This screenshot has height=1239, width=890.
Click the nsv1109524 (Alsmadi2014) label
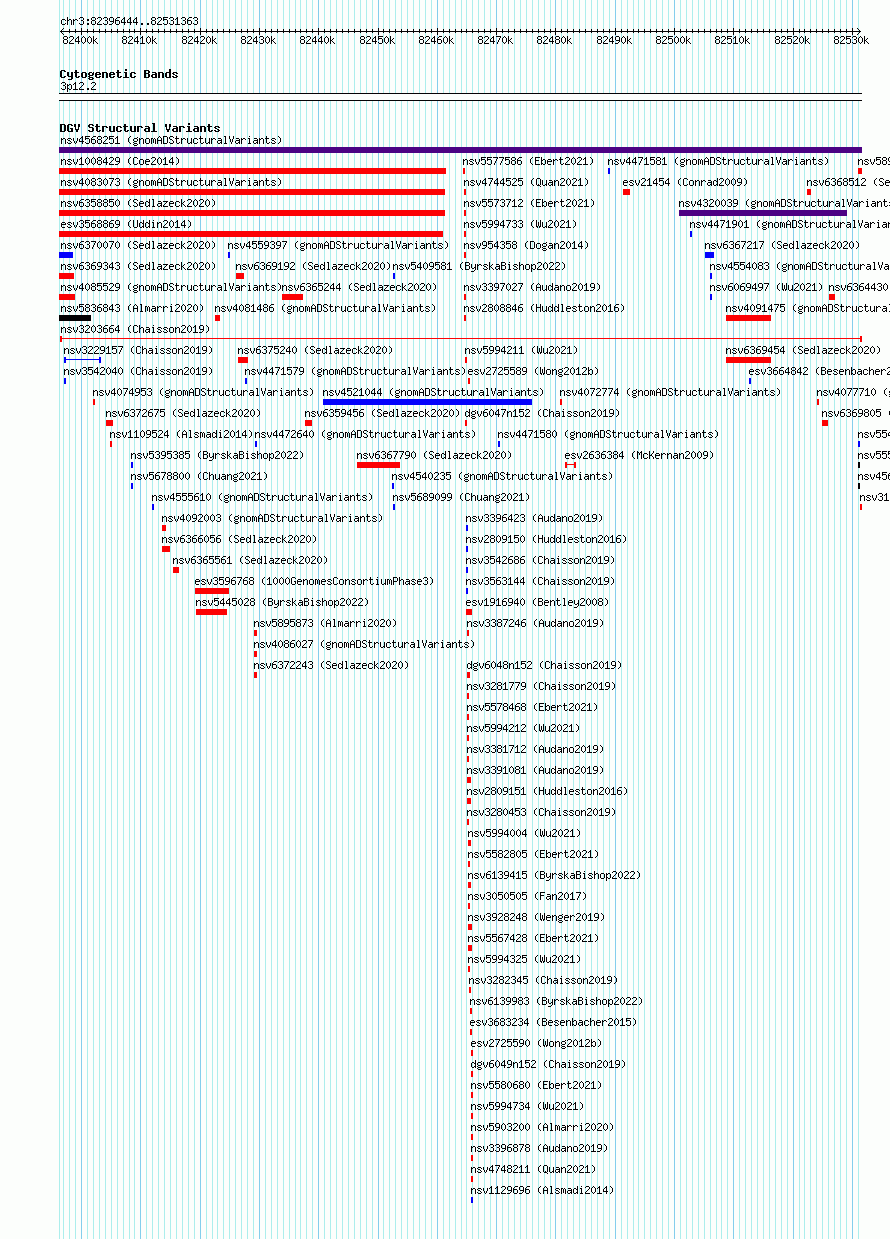pyautogui.click(x=181, y=434)
